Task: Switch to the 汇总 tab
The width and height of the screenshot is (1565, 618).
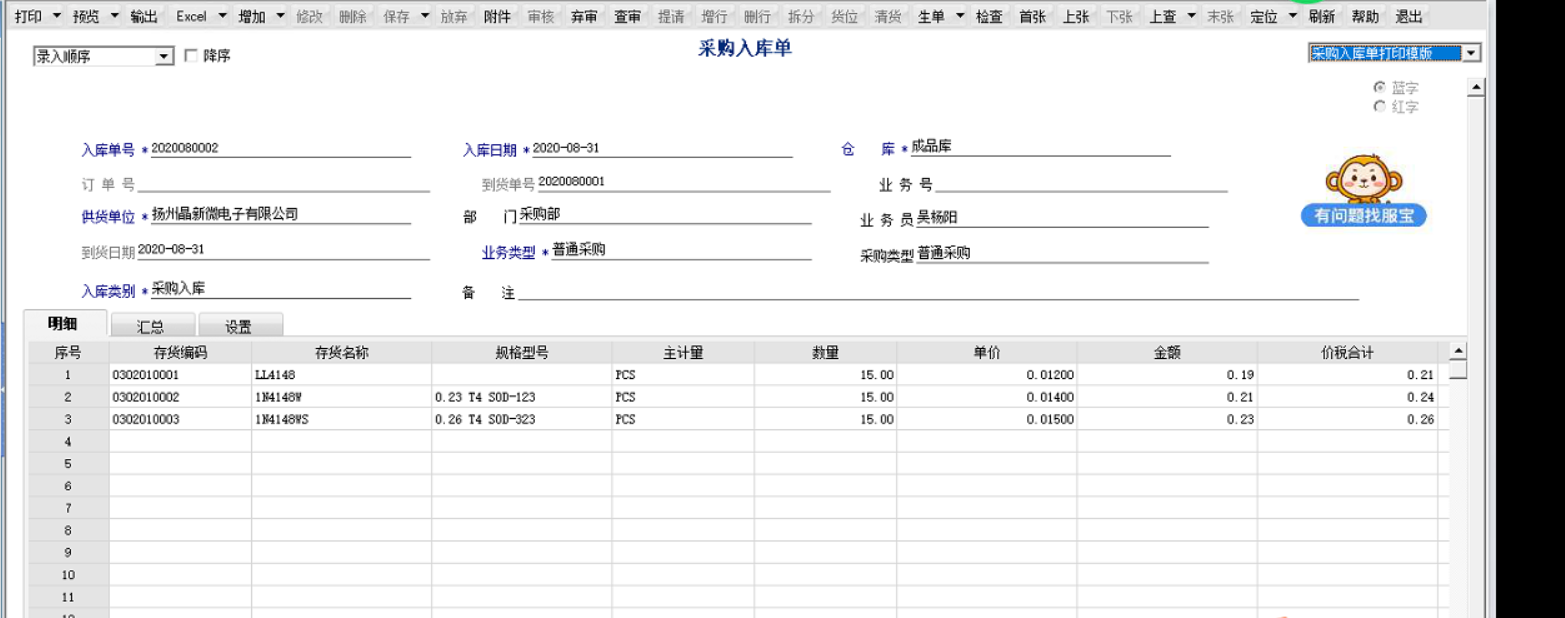Action: [x=151, y=326]
